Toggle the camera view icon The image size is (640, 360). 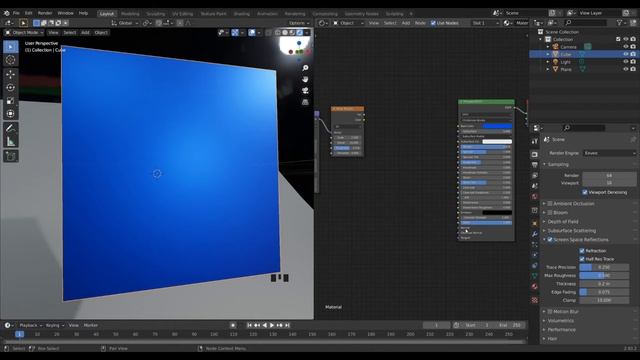(x=305, y=91)
